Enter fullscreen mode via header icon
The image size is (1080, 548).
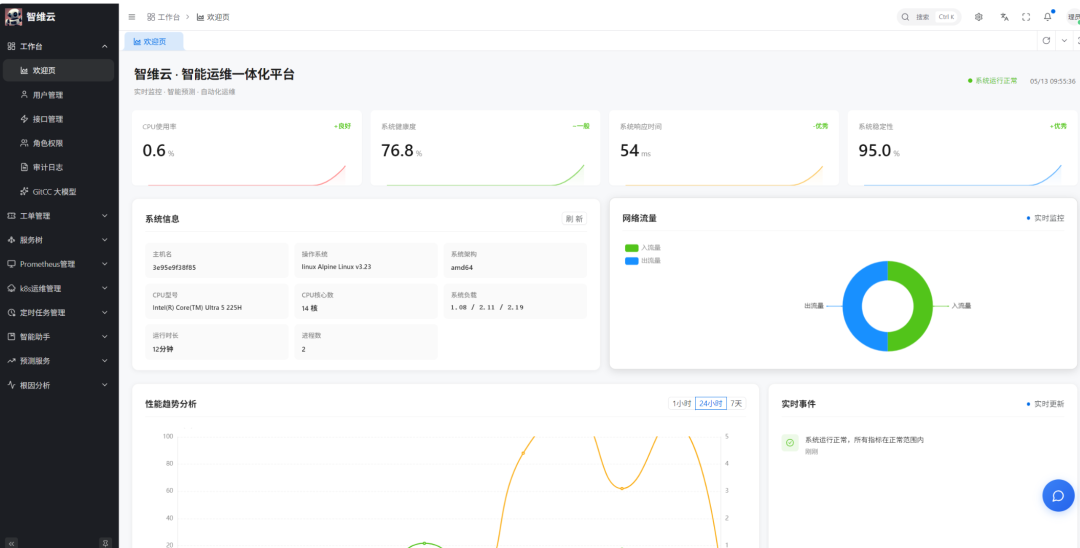tap(1026, 17)
